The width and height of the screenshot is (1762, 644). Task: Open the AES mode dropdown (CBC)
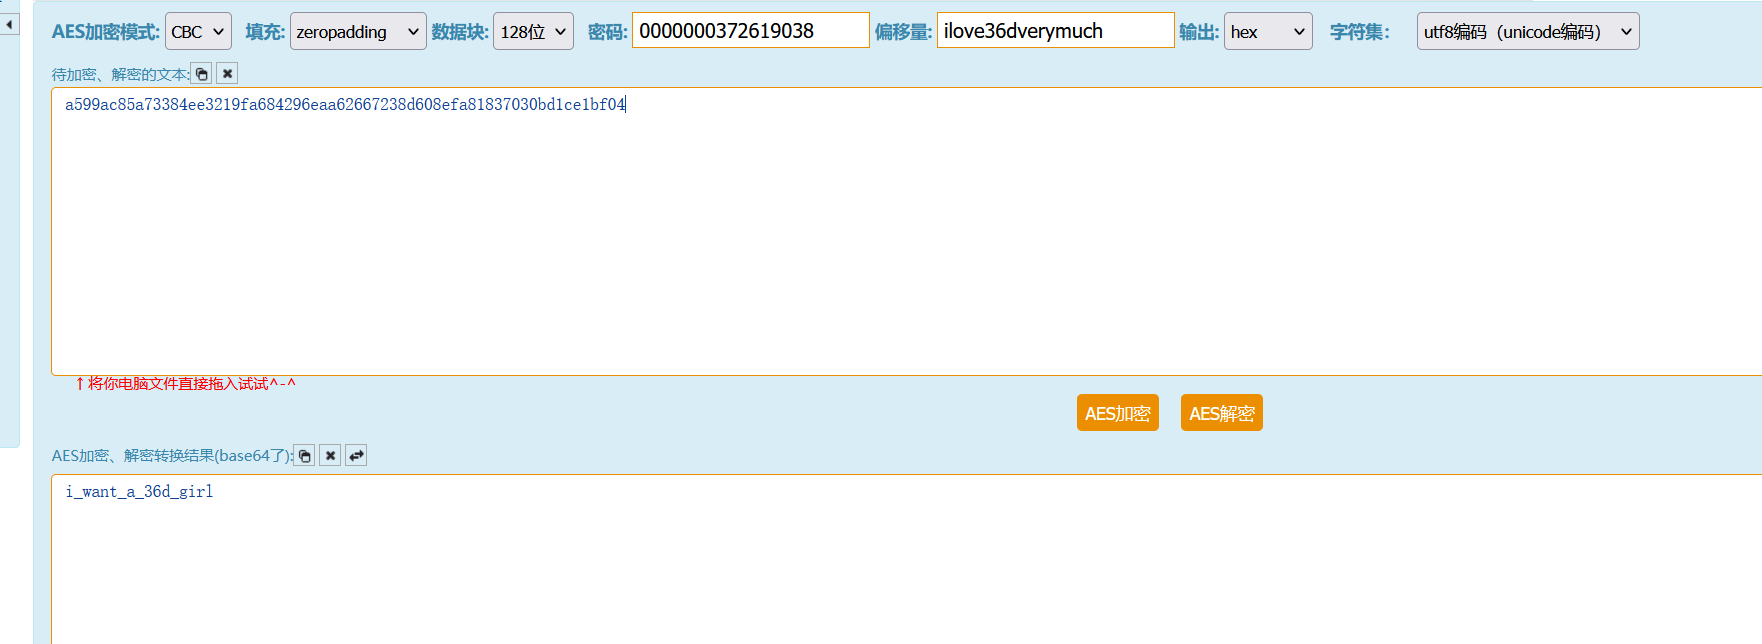[x=198, y=31]
